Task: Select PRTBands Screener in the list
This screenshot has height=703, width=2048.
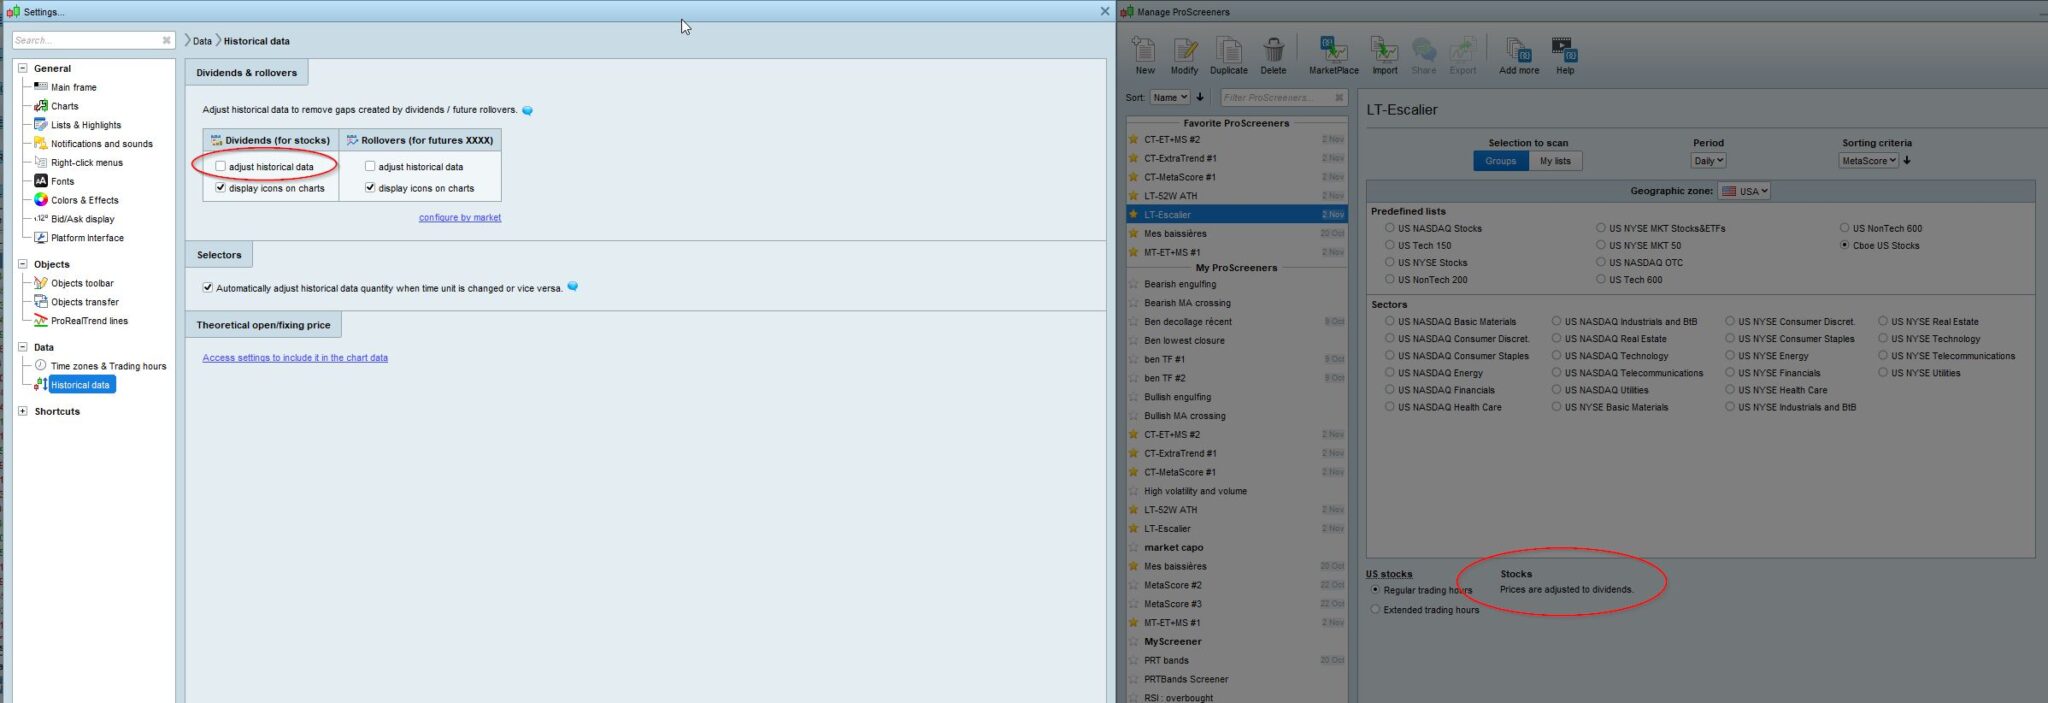Action: pyautogui.click(x=1237, y=679)
